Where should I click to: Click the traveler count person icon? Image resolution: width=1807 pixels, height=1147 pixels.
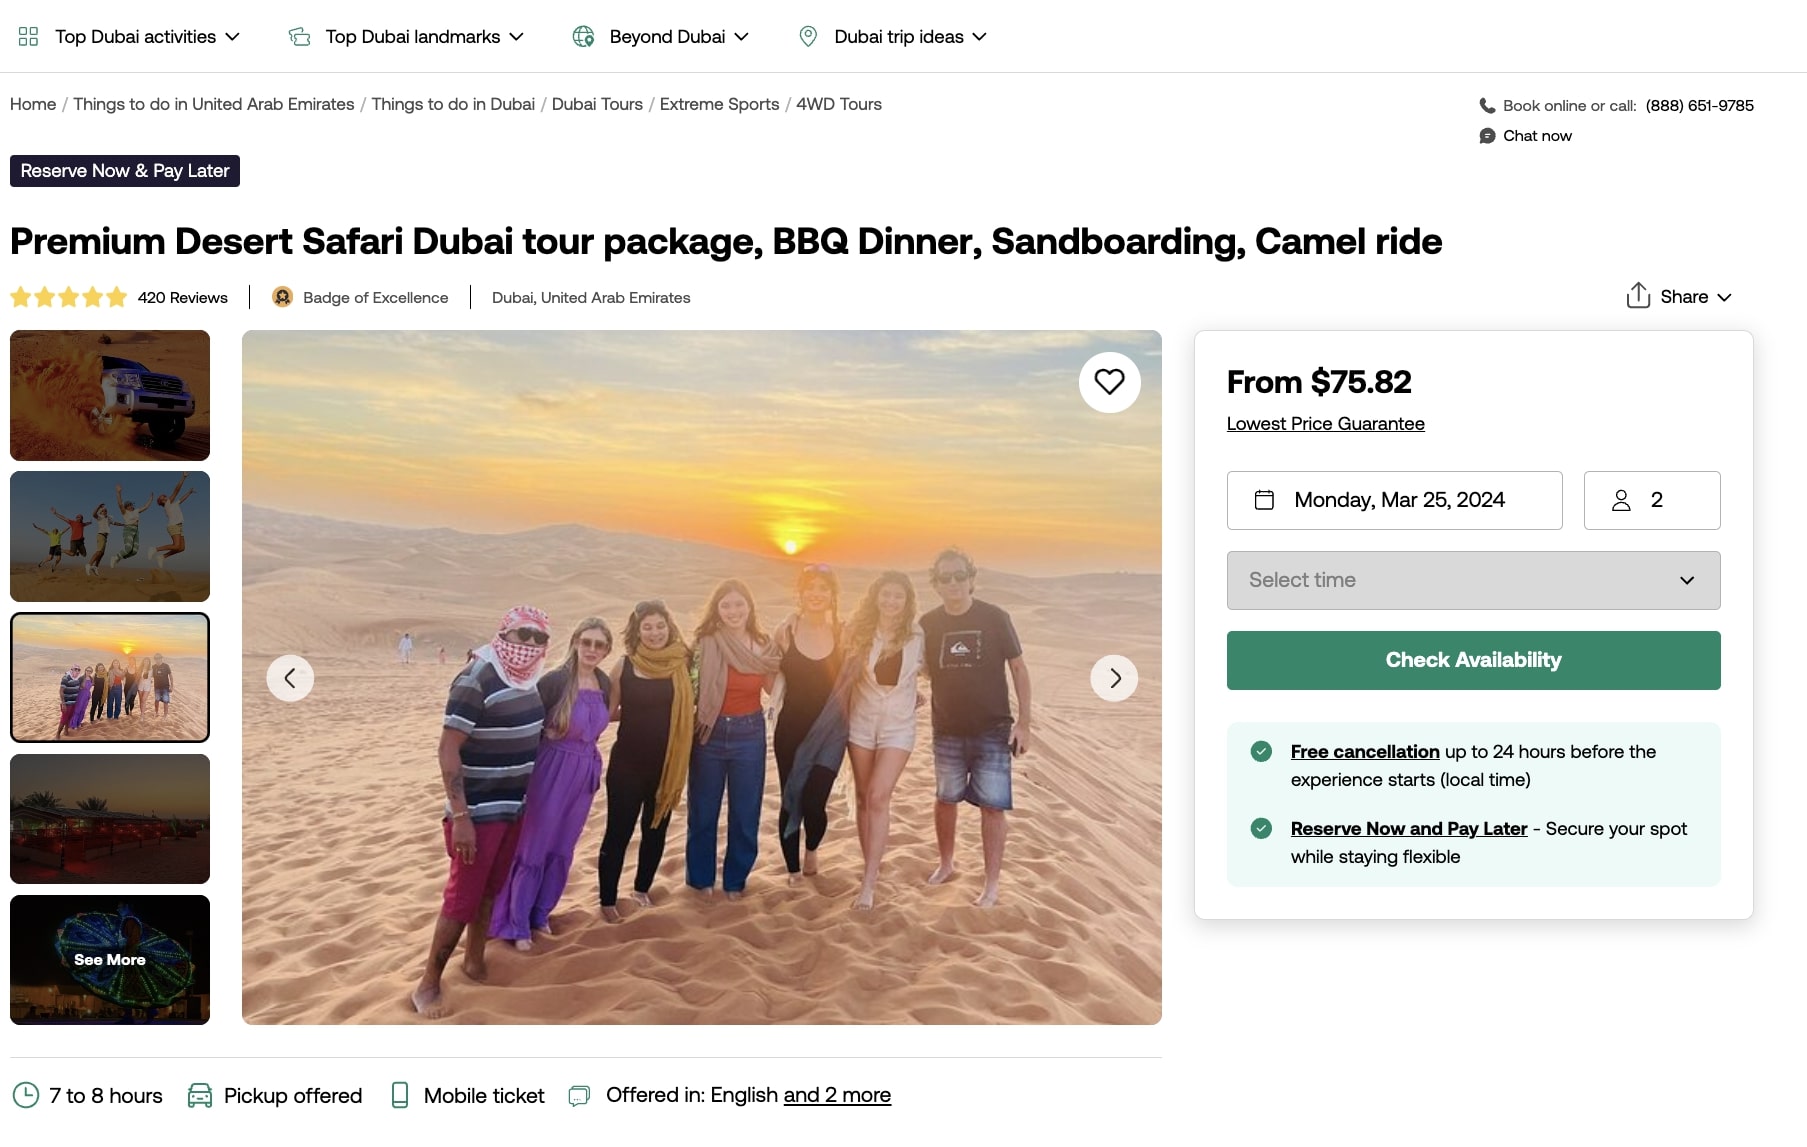pyautogui.click(x=1622, y=500)
